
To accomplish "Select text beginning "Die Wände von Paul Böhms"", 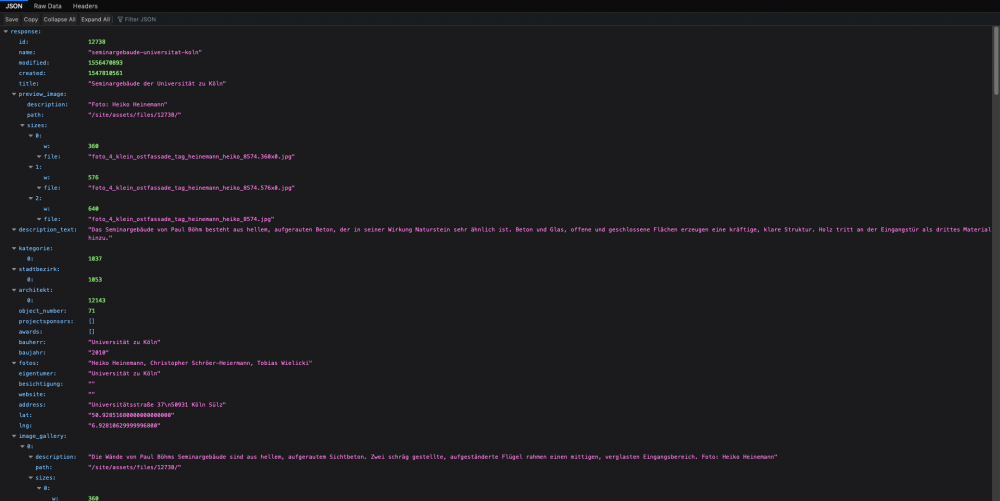I will tap(432, 456).
